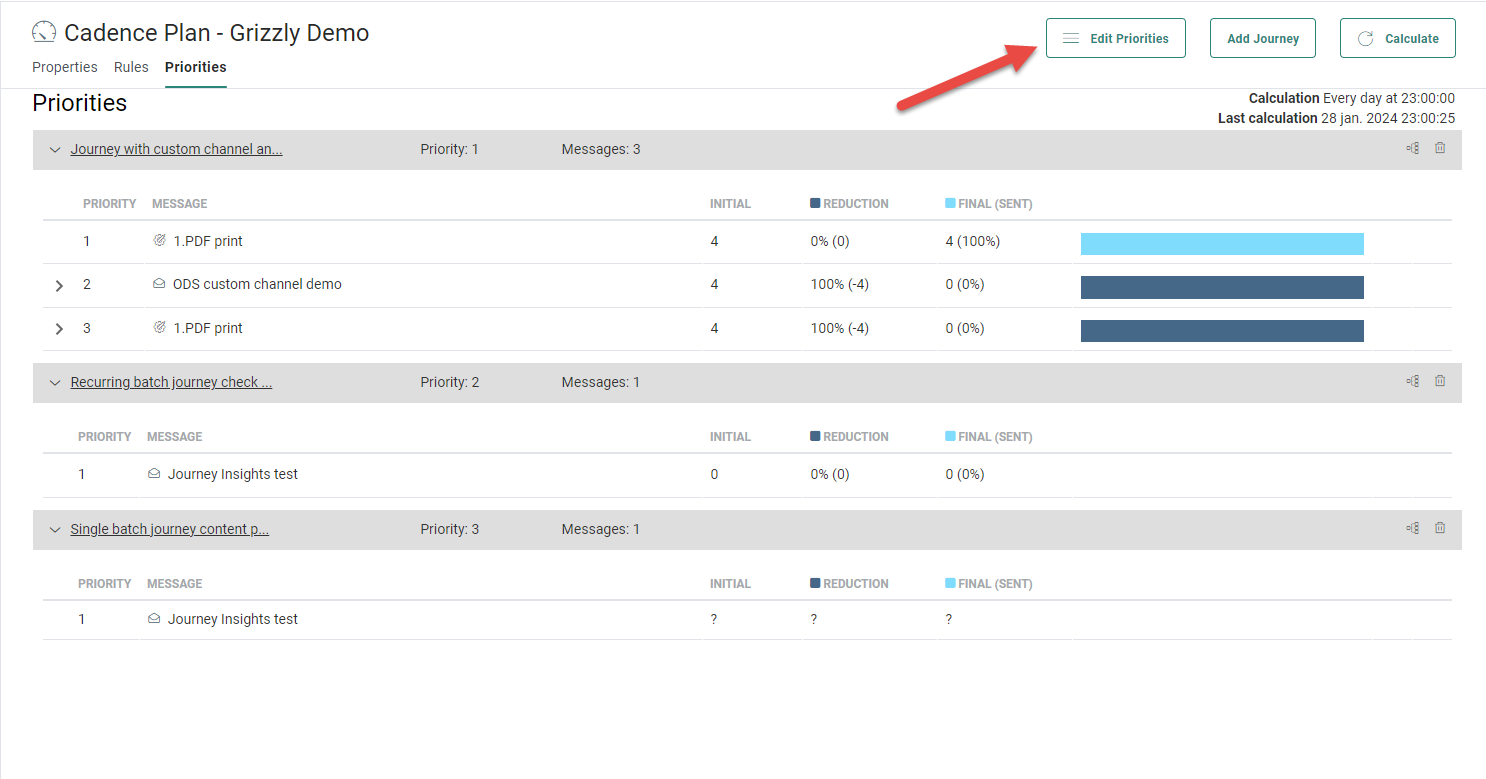Expand the ODS custom channel demo row

59,286
